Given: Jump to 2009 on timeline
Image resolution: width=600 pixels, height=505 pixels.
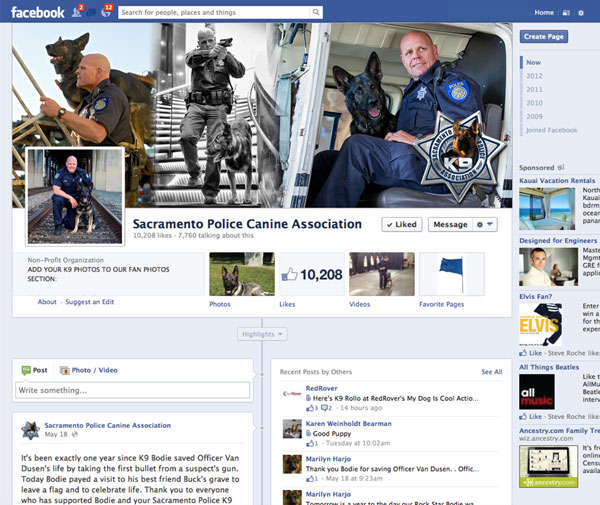Looking at the screenshot, I should [534, 116].
